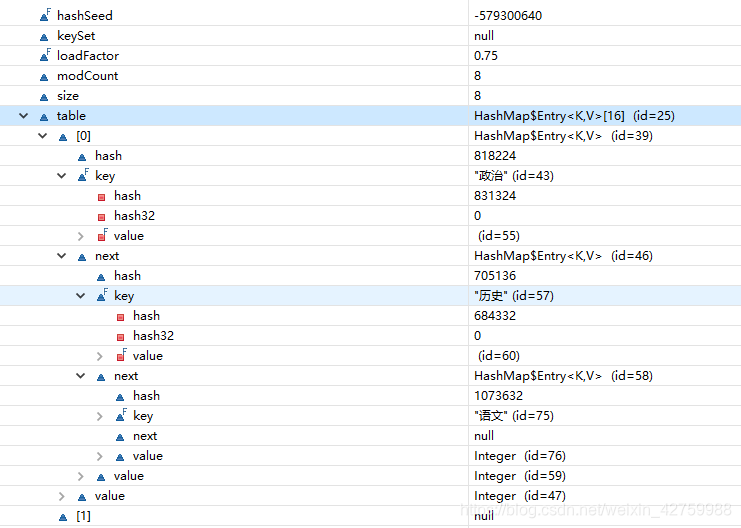Image resolution: width=741 pixels, height=528 pixels.
Task: Click the icon of next (id=46)
Action: [x=82, y=257]
